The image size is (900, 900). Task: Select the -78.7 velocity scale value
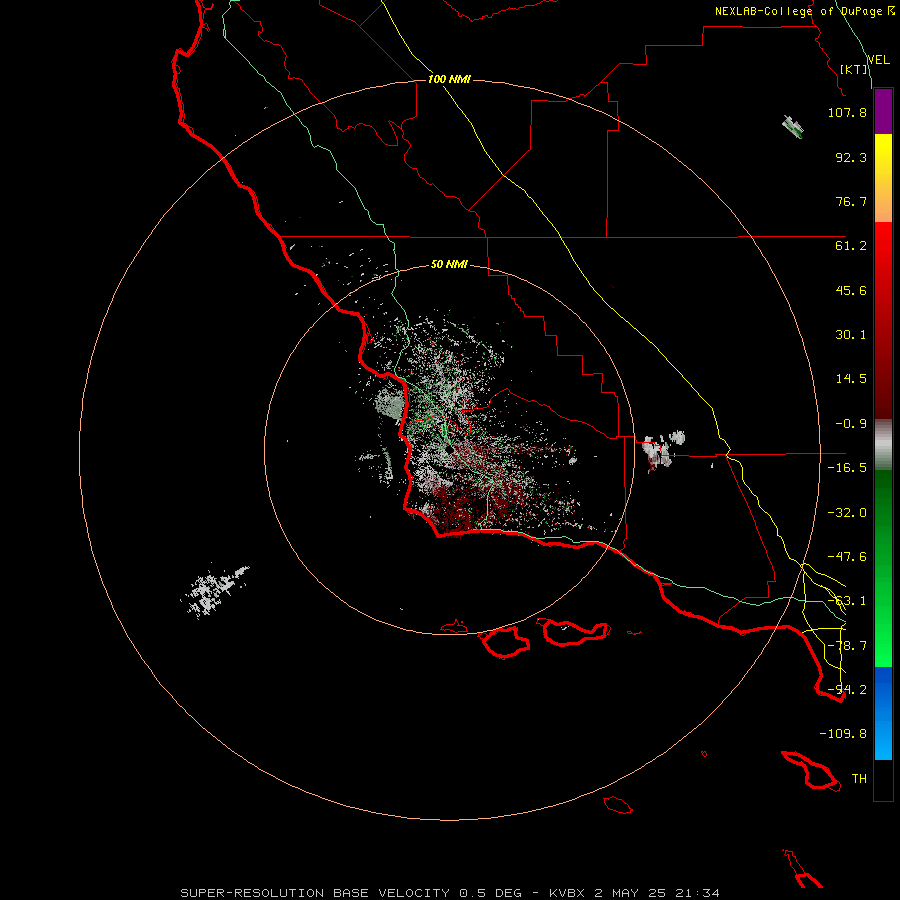click(x=847, y=646)
